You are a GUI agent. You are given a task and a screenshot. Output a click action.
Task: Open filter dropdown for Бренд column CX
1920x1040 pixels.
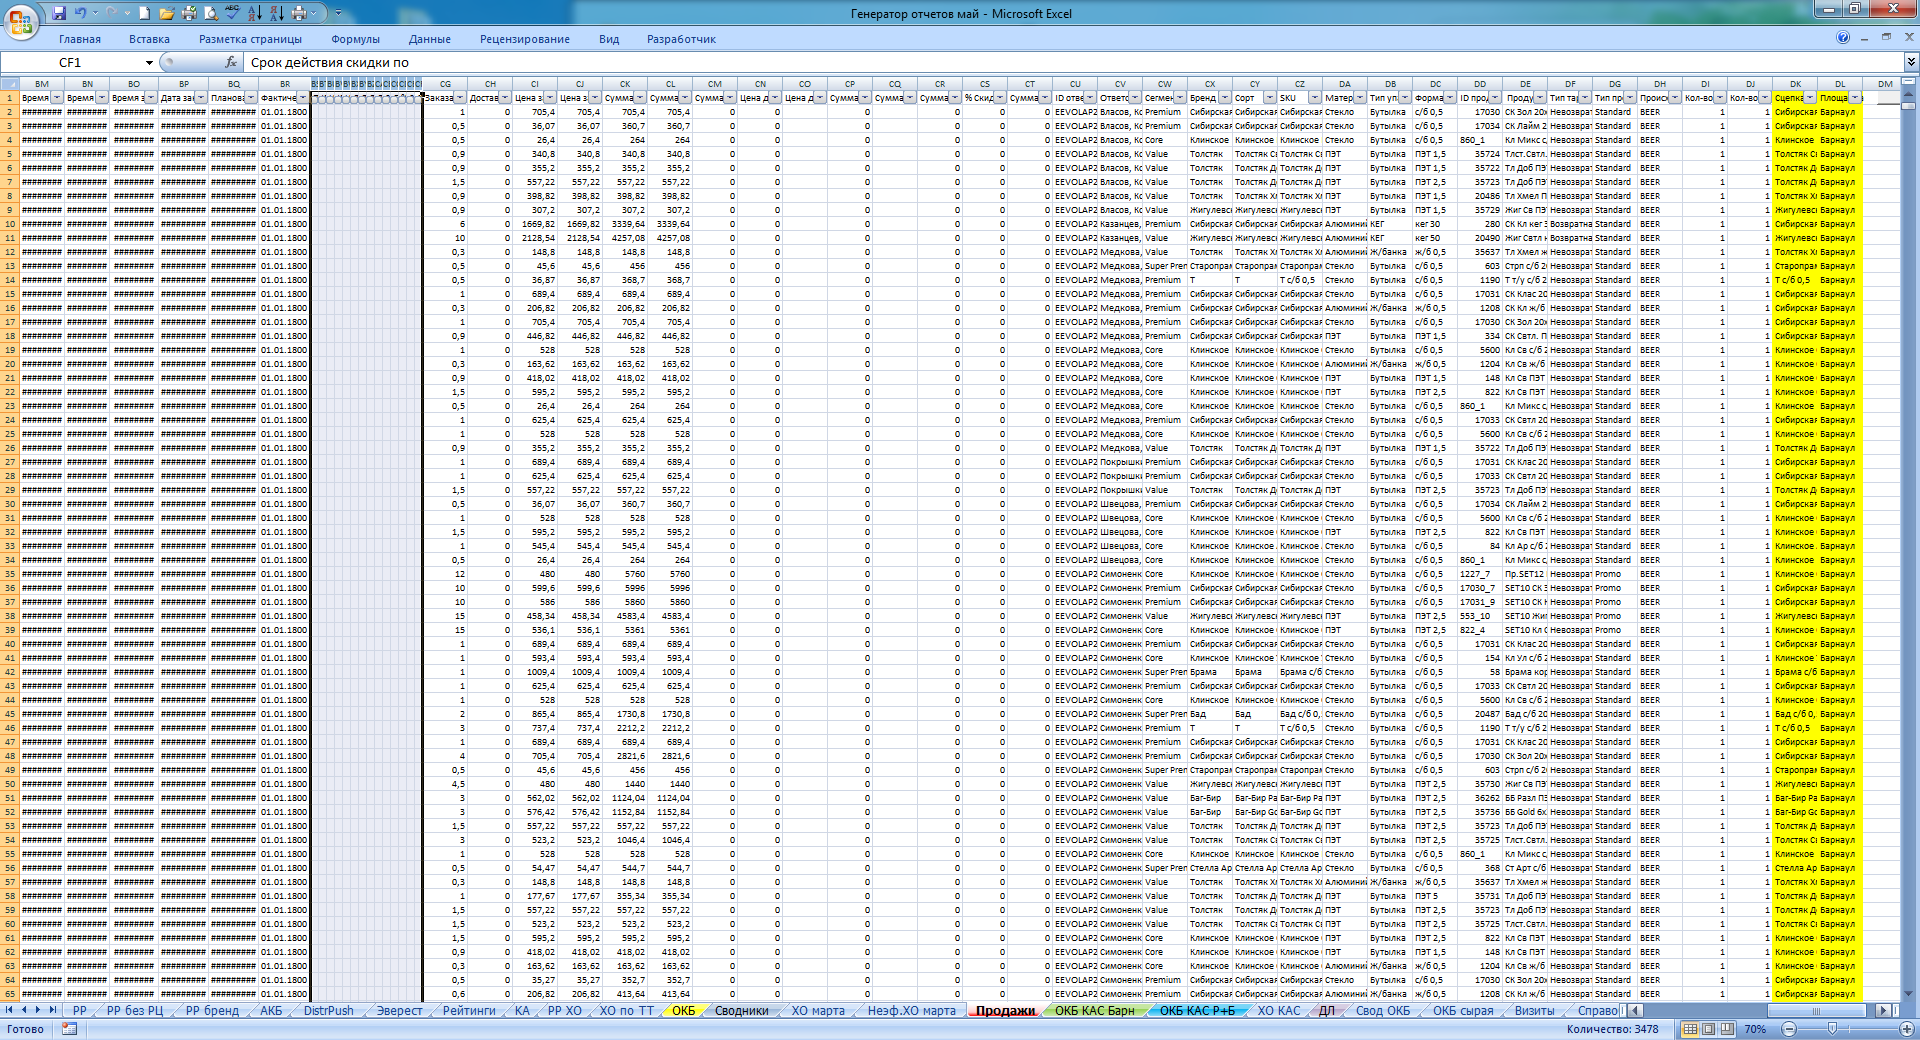[x=1225, y=98]
